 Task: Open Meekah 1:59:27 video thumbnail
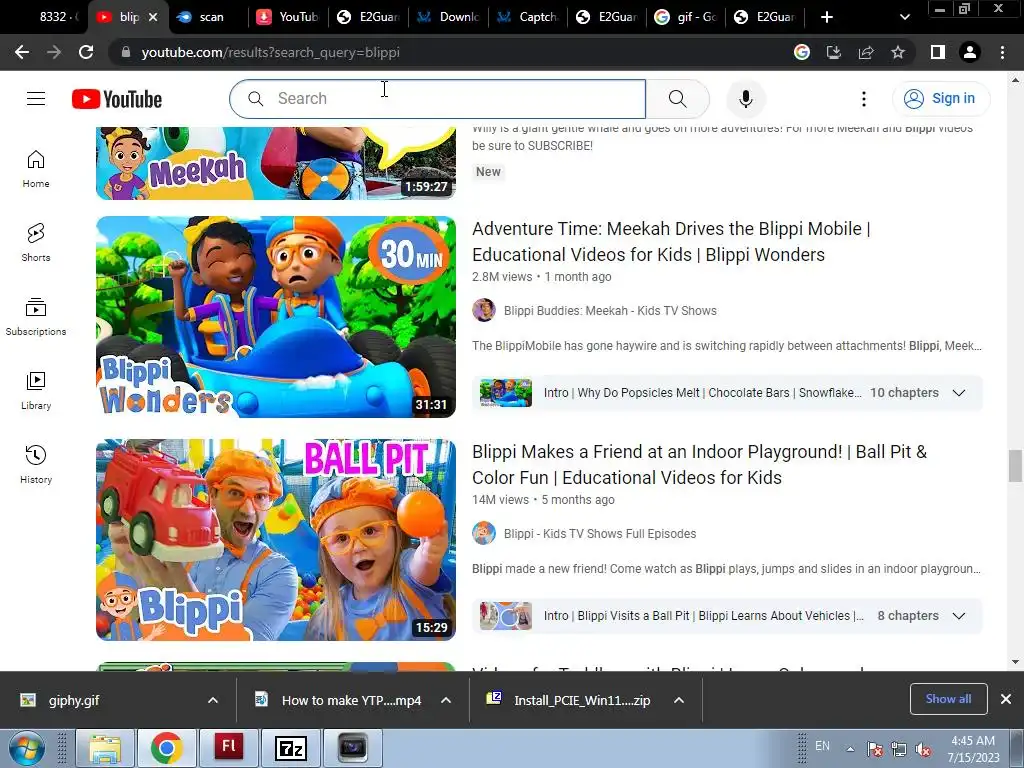(x=276, y=163)
